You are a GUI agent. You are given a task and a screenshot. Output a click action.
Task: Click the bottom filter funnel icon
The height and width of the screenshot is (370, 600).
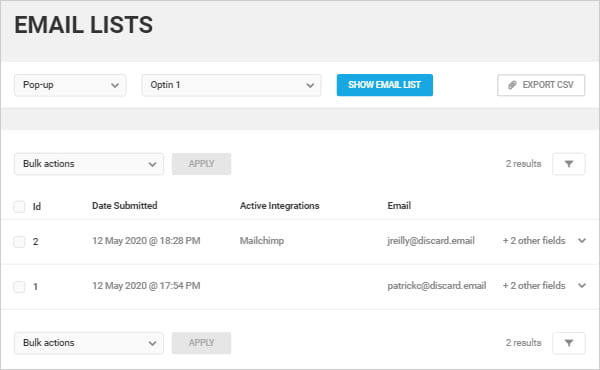tap(569, 343)
